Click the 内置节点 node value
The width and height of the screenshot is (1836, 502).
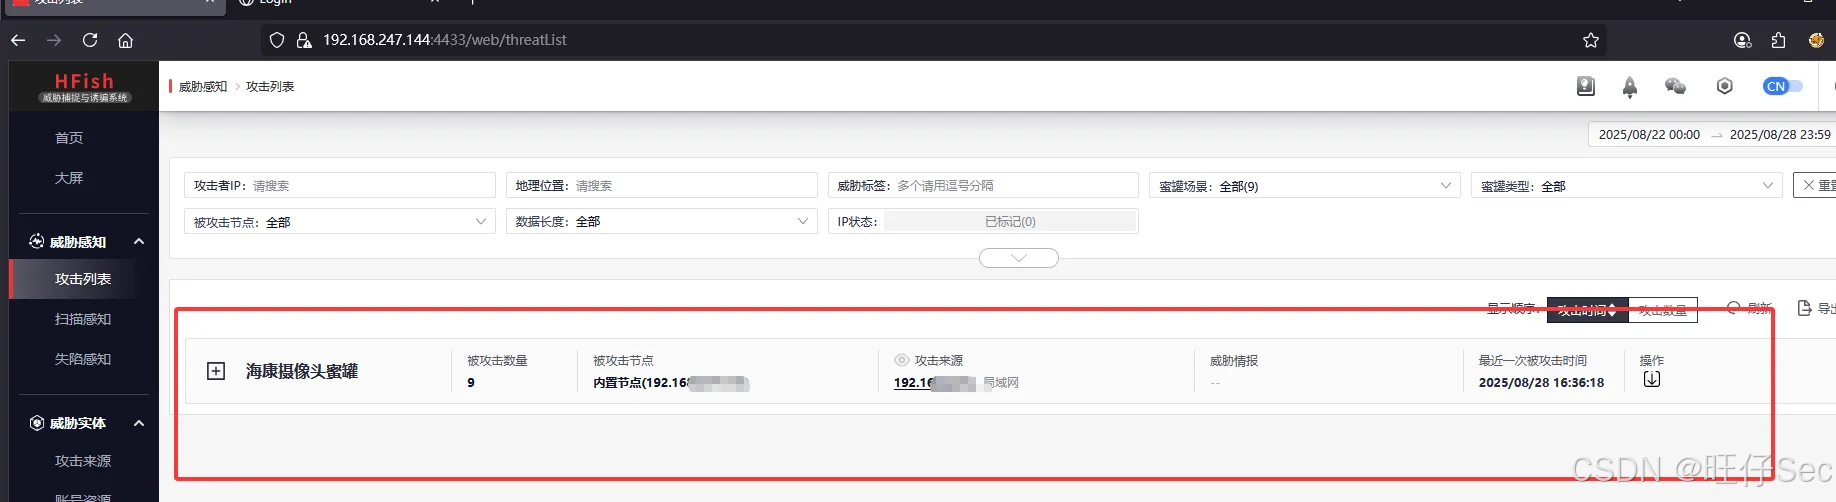pos(671,383)
